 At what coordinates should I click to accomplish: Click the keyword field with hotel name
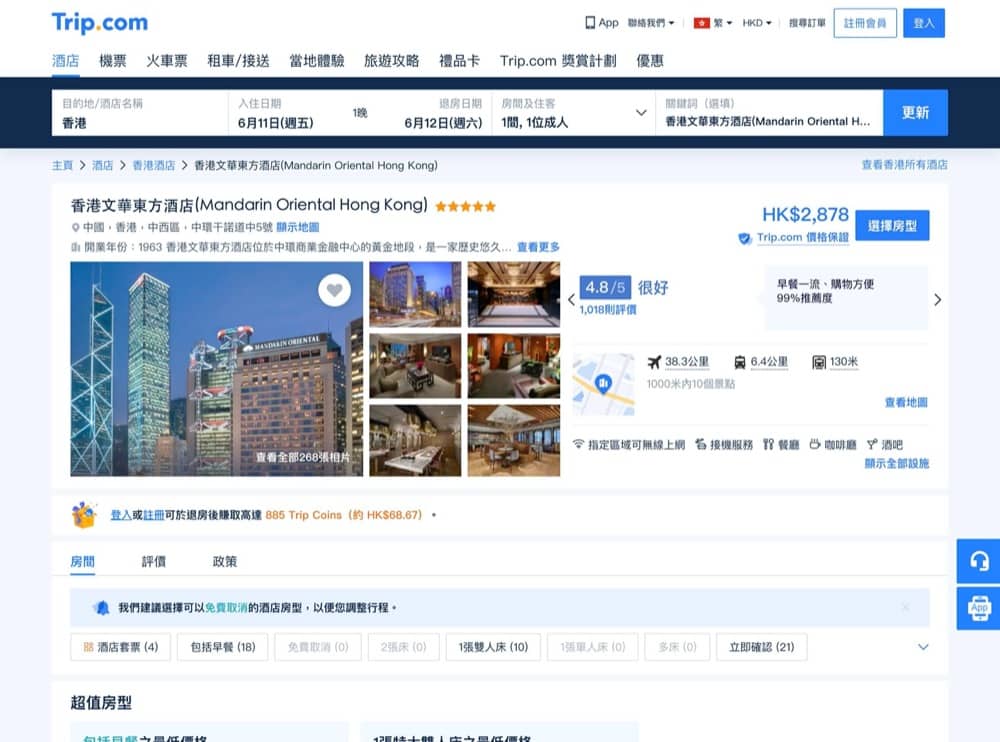[x=768, y=113]
